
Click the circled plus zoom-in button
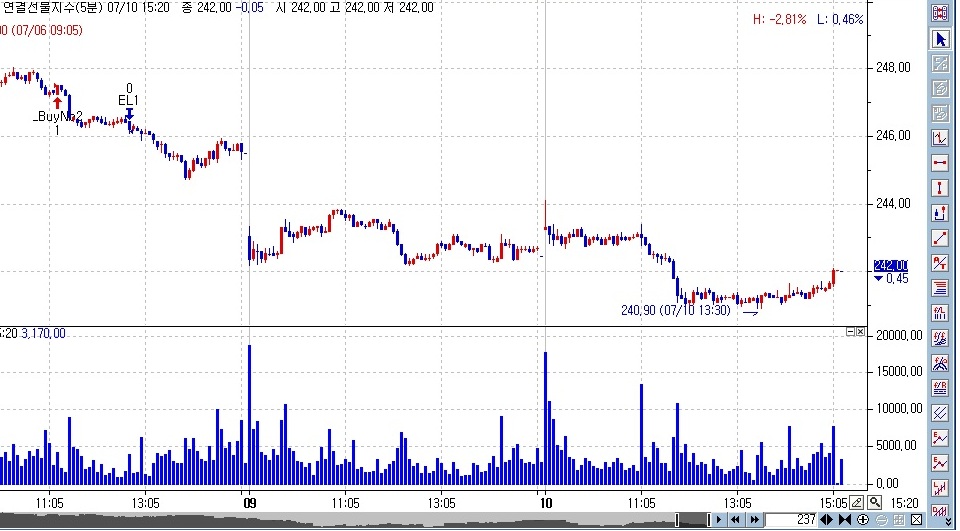click(862, 520)
